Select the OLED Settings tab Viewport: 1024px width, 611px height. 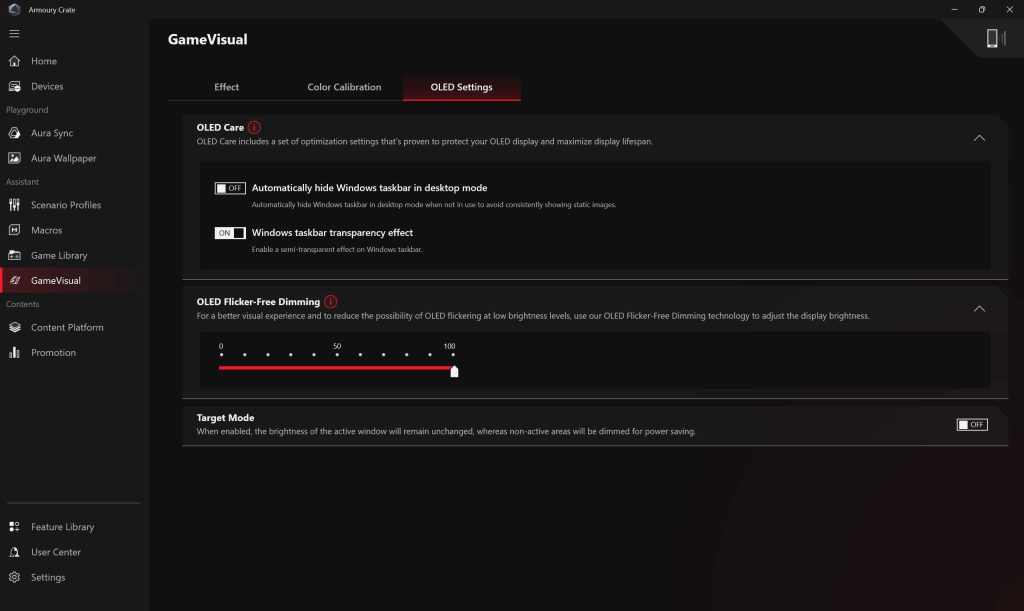point(462,87)
